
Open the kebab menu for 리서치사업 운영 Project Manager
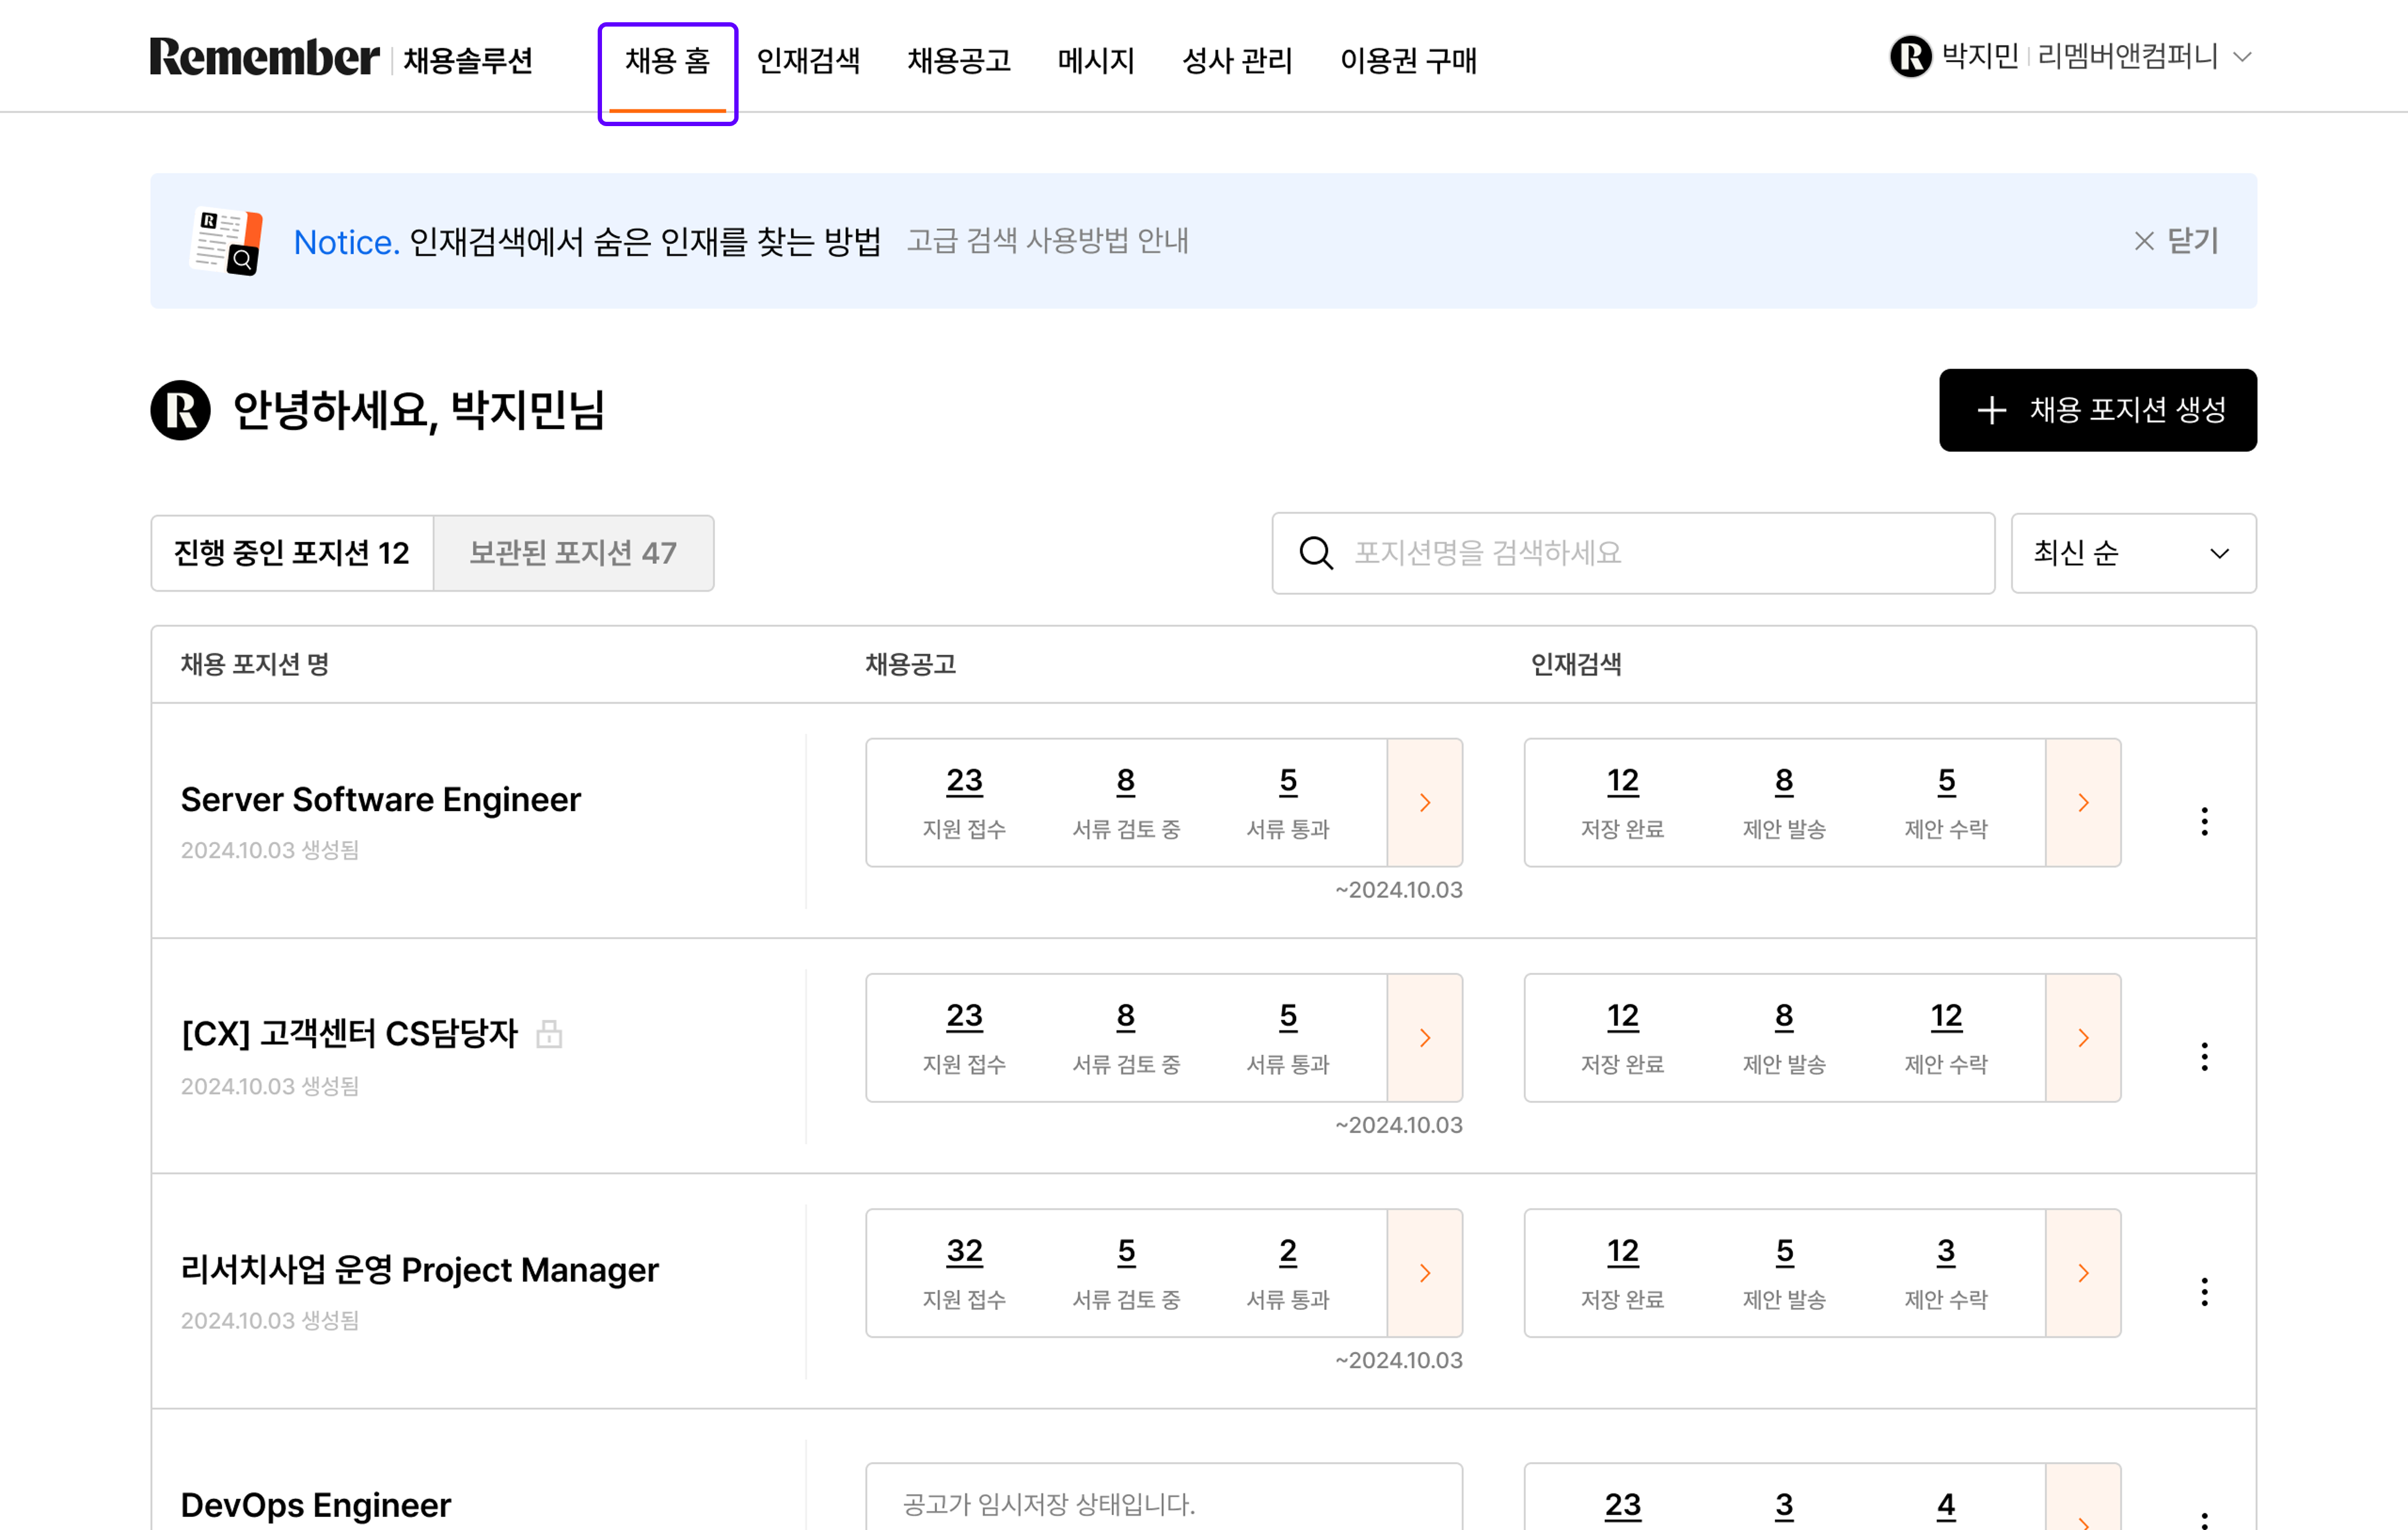tap(2204, 1291)
